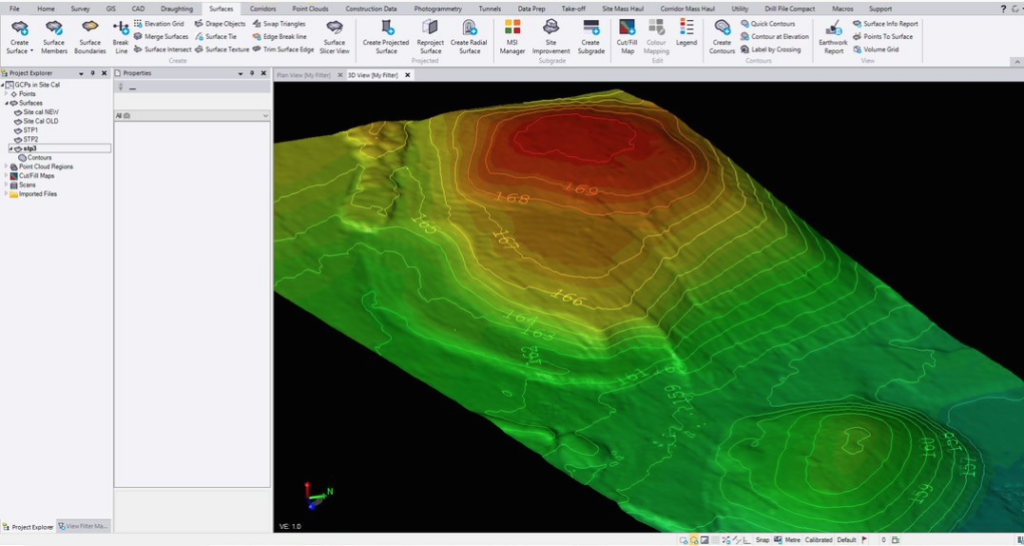Open Surface Info Report

coord(886,24)
